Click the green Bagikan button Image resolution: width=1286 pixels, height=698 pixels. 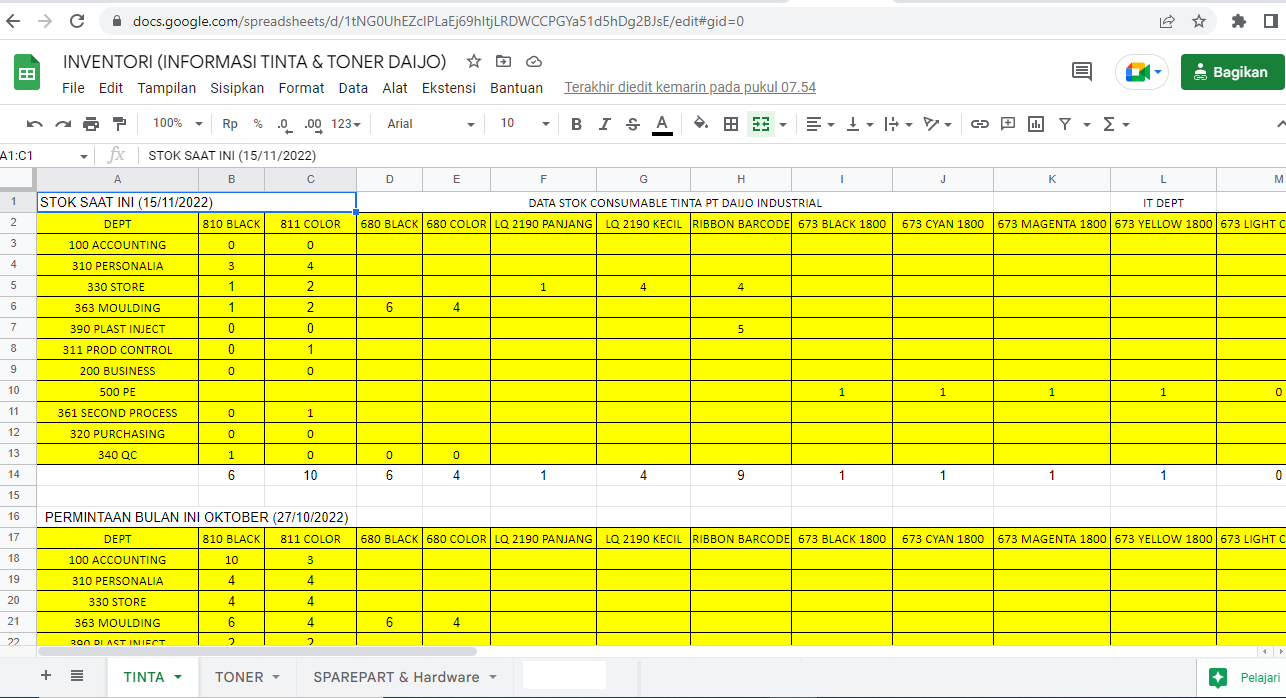(1231, 72)
